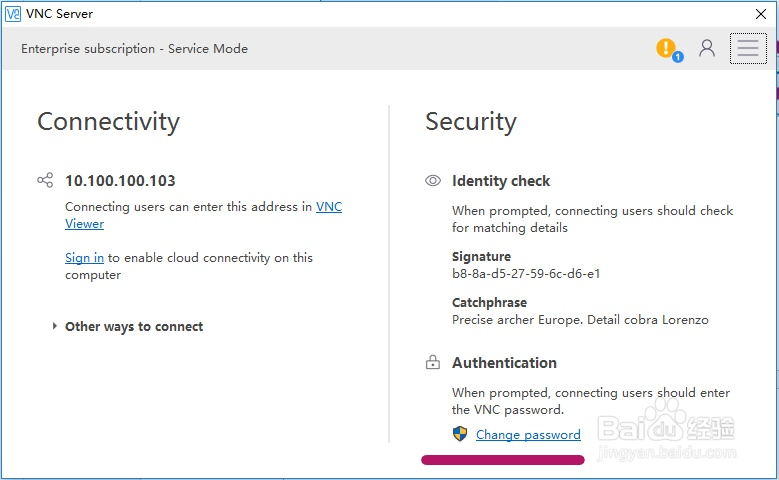Click the share icon beside the IP address
The image size is (779, 480).
[45, 181]
